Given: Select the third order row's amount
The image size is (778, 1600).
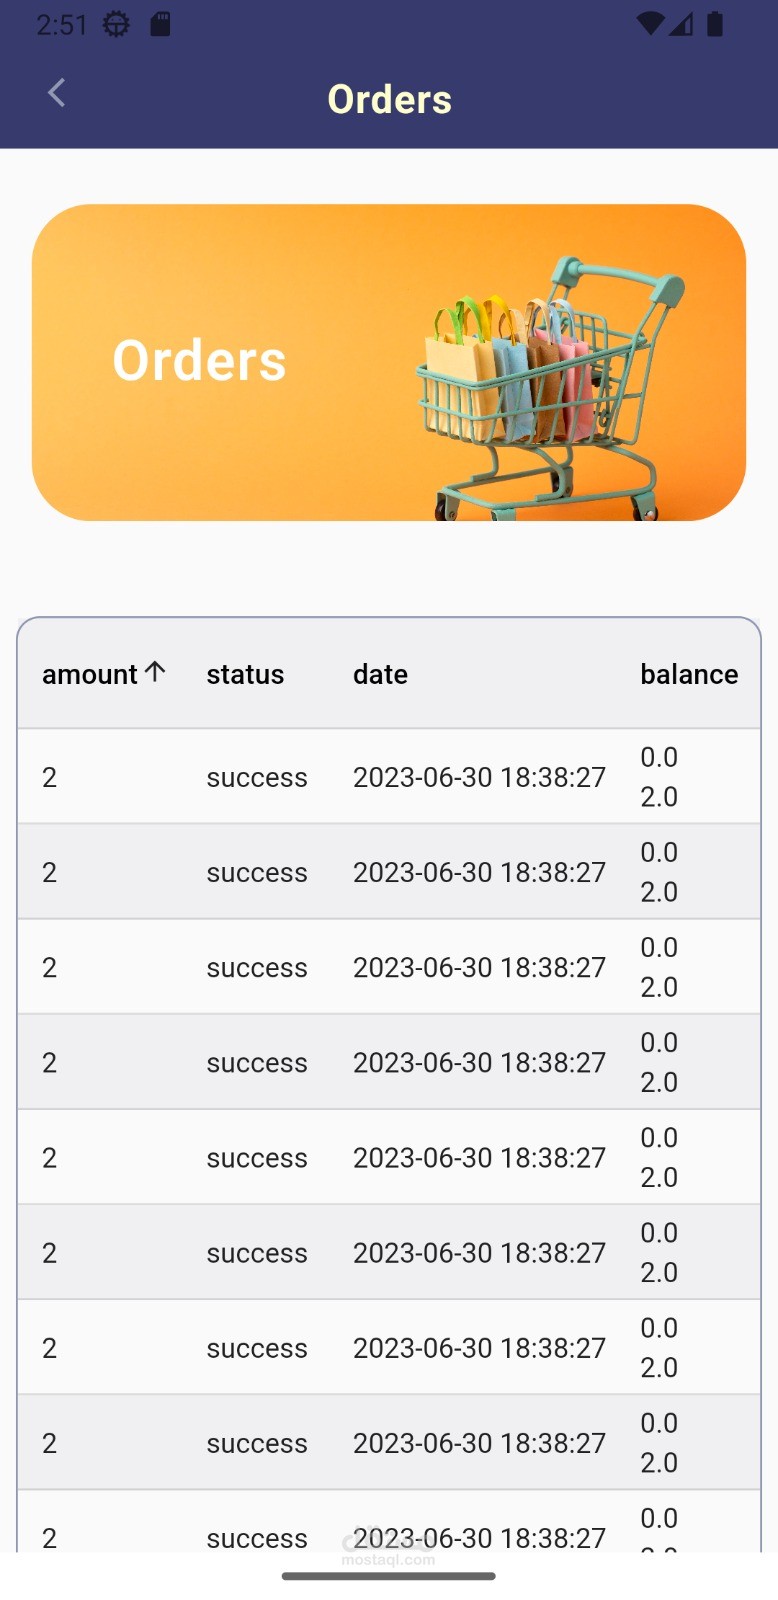Looking at the screenshot, I should (50, 968).
